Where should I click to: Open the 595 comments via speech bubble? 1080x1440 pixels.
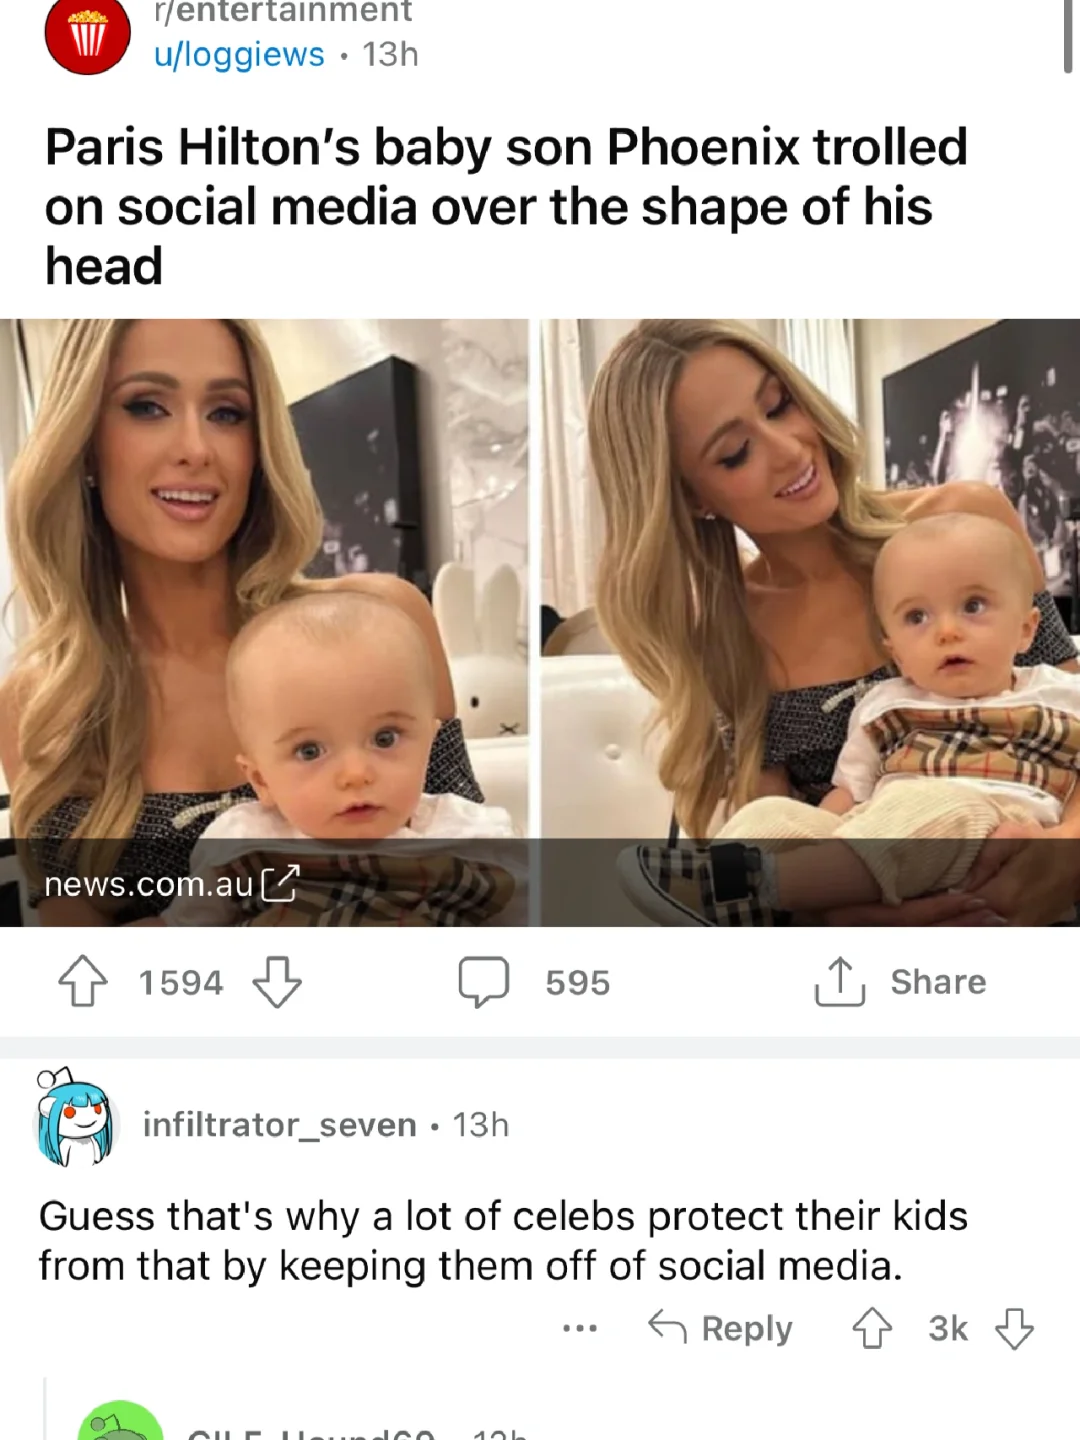point(484,981)
